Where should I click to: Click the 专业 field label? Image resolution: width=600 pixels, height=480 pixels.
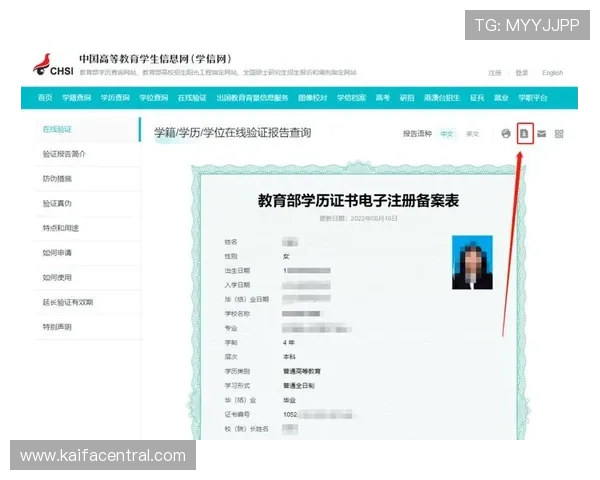[x=231, y=328]
